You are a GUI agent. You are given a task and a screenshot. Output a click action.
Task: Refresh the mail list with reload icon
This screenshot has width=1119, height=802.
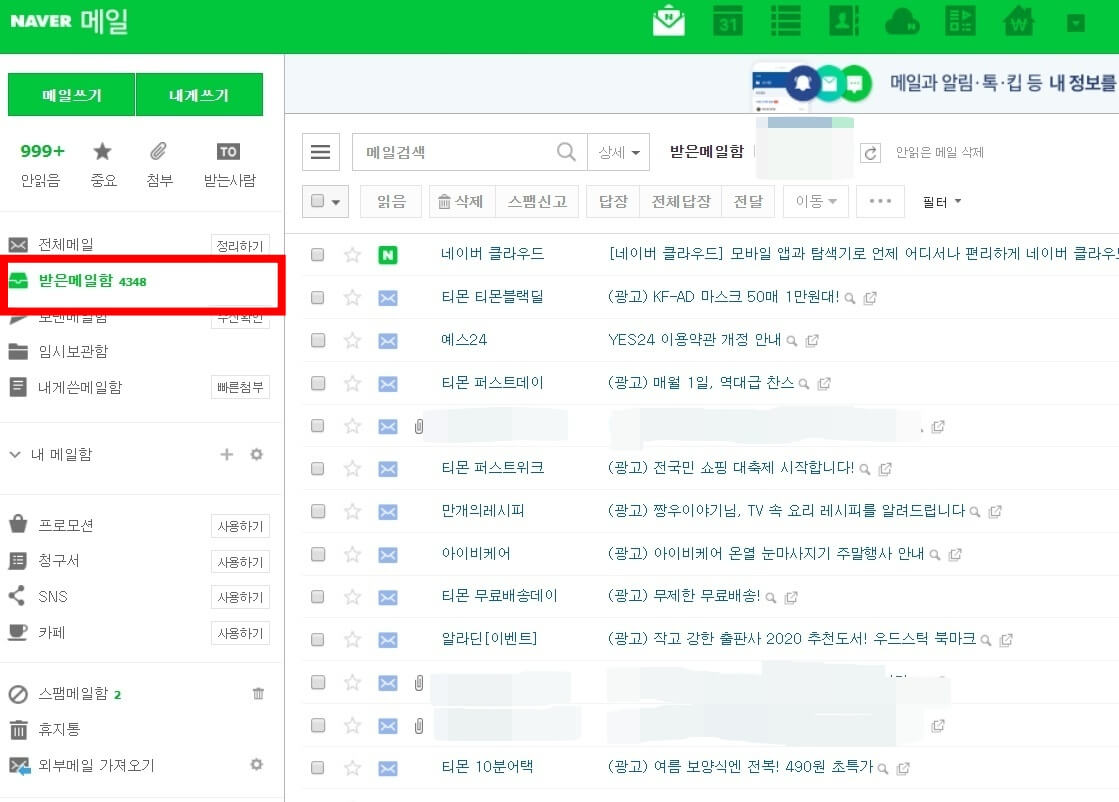[x=870, y=153]
